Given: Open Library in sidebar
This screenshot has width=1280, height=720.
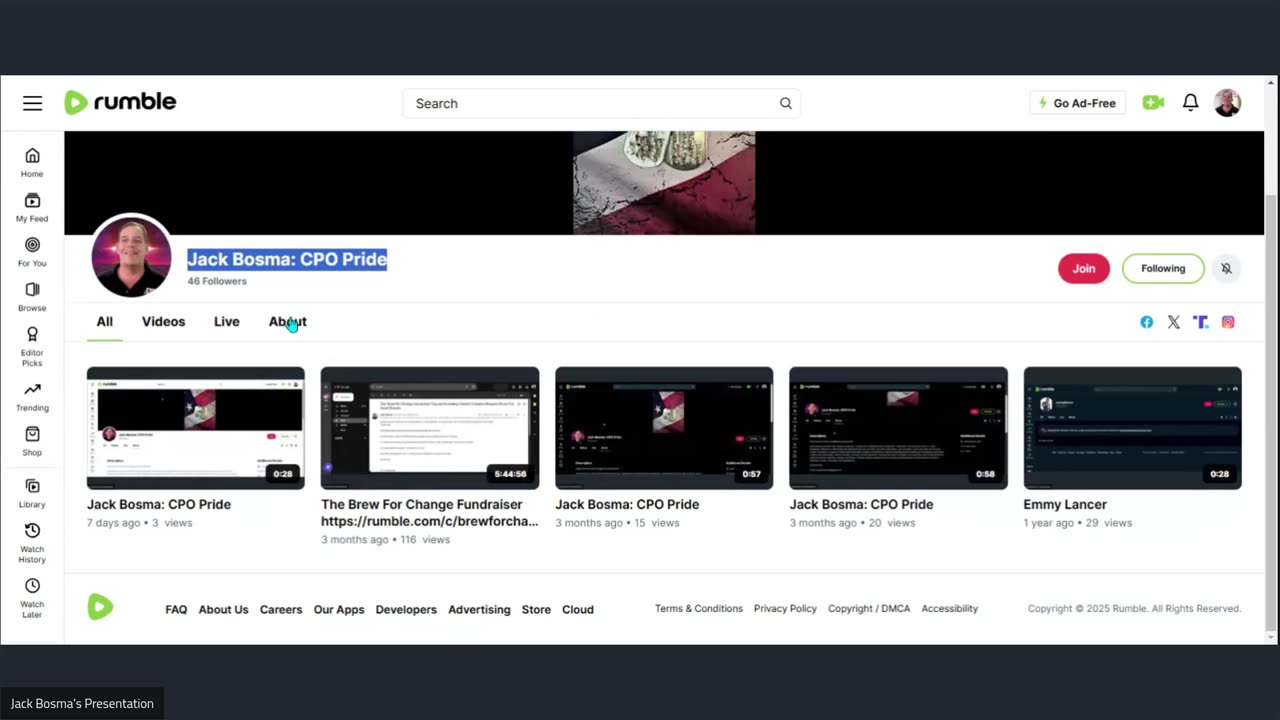Looking at the screenshot, I should point(32,494).
